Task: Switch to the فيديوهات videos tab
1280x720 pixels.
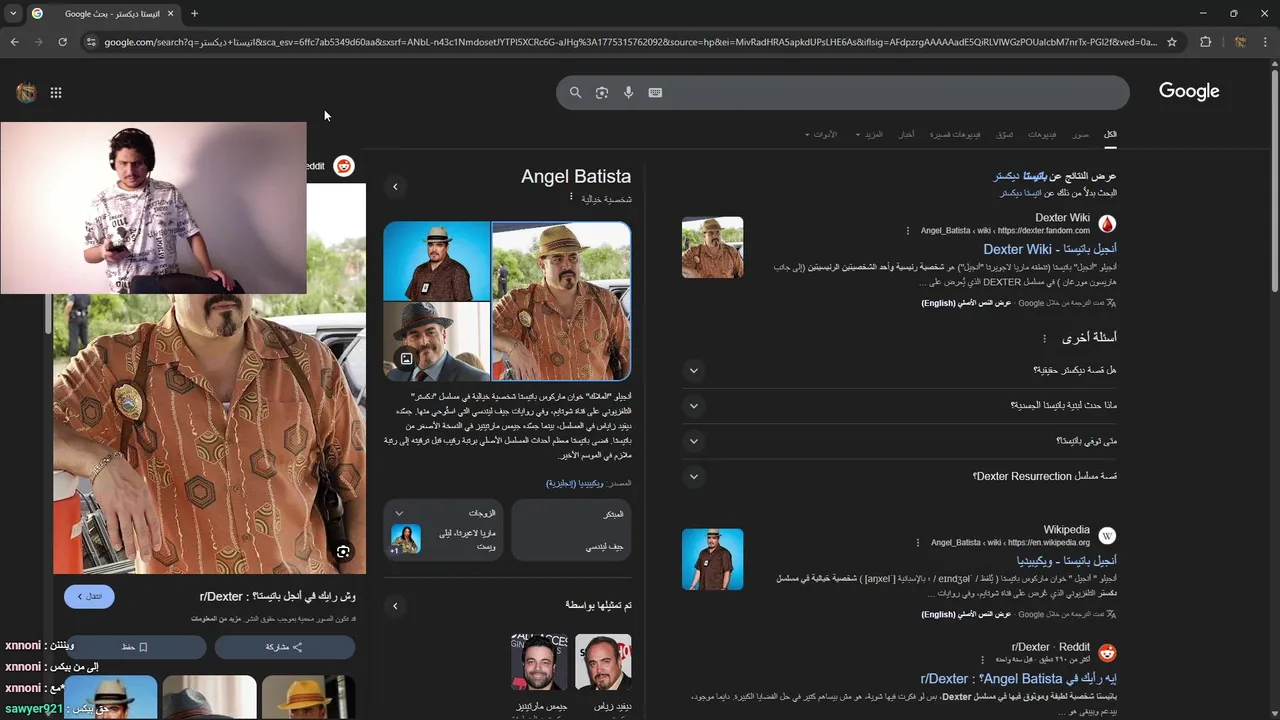Action: (1042, 134)
